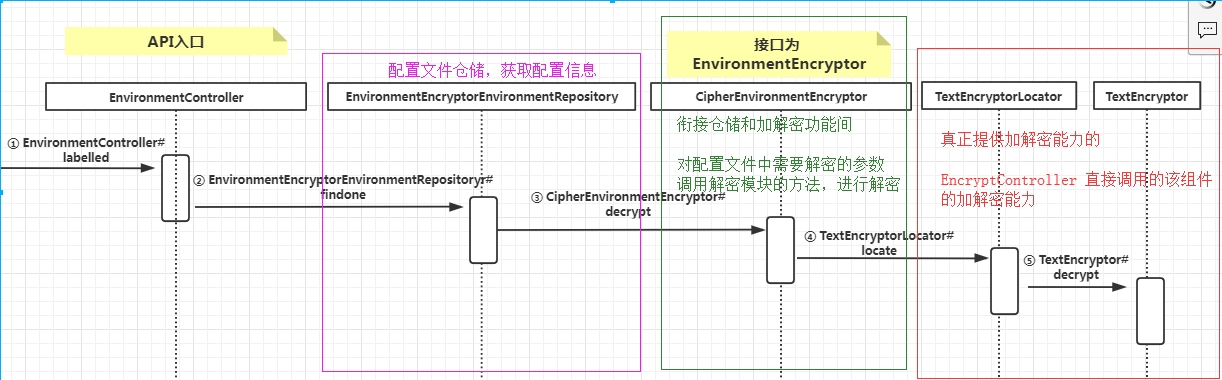
Task: Click the message label '⑤ TextEncryptor# decrypt'
Action: coord(1076,267)
